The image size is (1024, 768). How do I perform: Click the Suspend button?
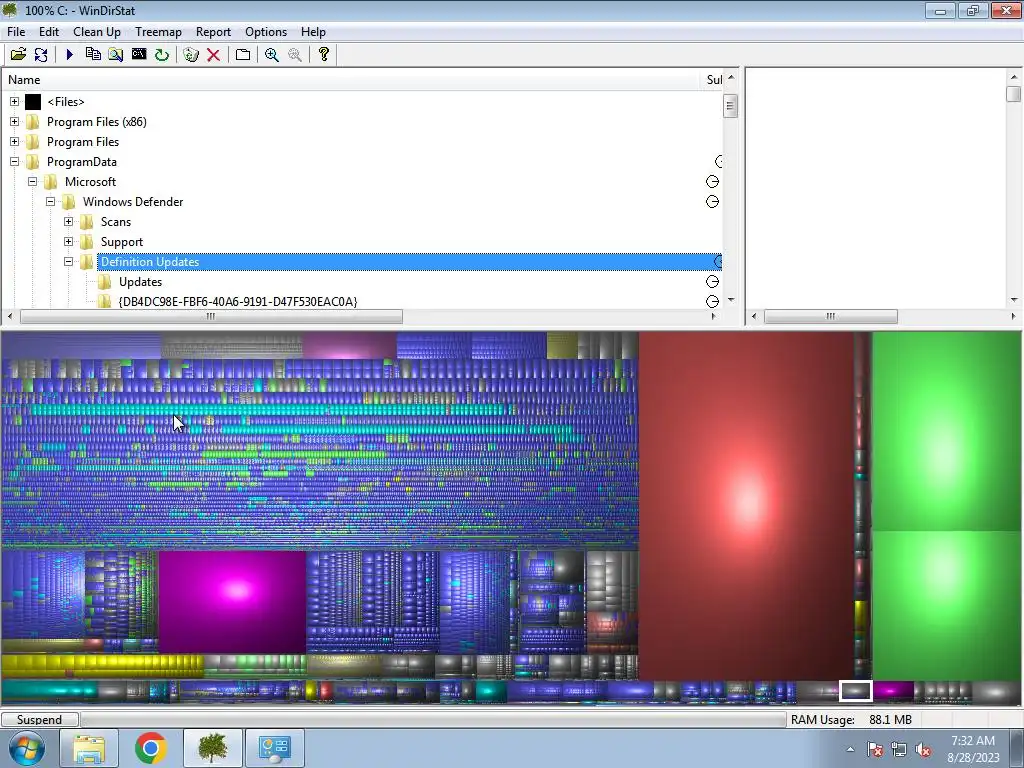pyautogui.click(x=39, y=720)
